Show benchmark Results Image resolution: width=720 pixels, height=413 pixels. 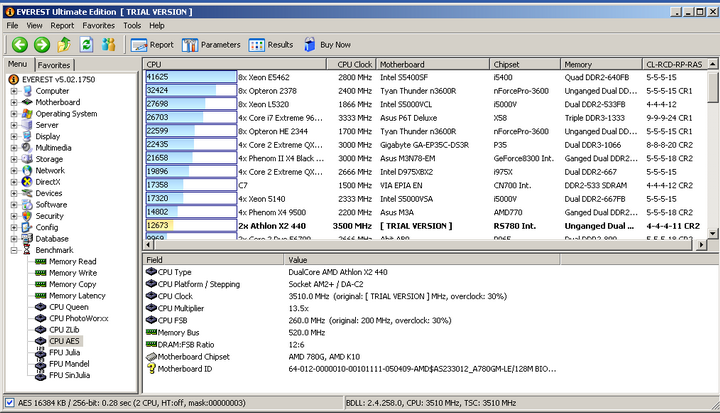coord(271,45)
